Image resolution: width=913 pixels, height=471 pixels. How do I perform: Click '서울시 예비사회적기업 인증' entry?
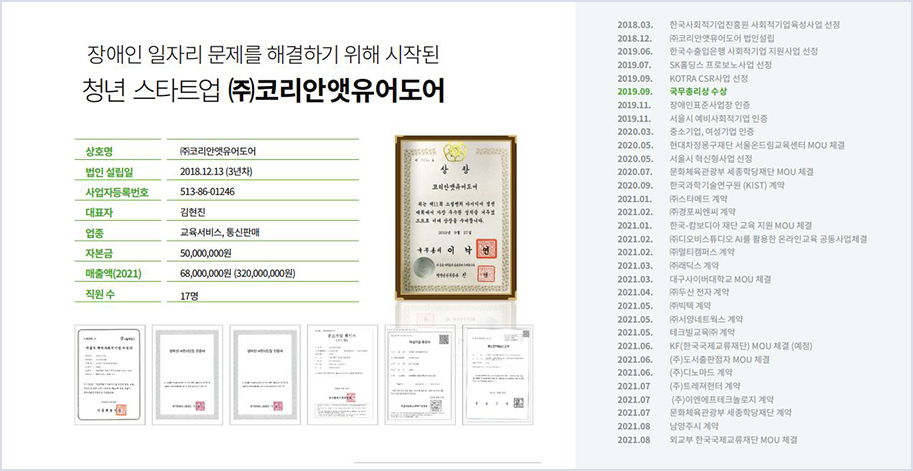tap(719, 118)
